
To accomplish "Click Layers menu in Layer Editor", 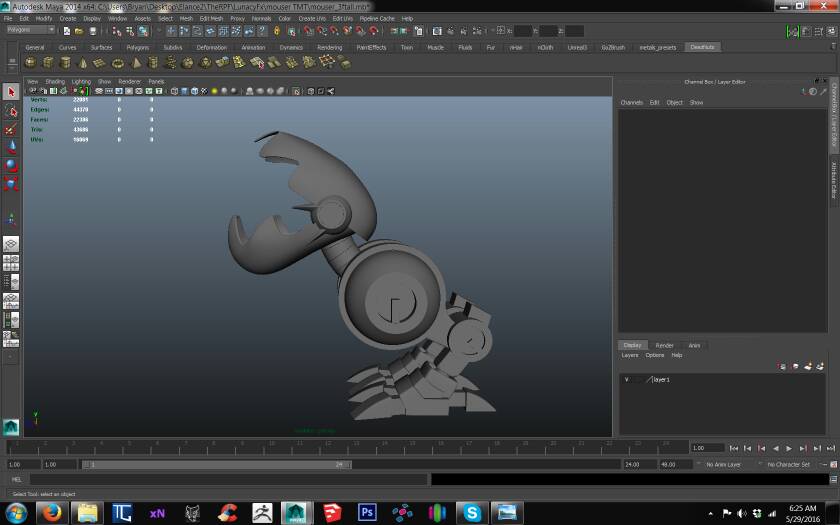I will click(x=630, y=355).
